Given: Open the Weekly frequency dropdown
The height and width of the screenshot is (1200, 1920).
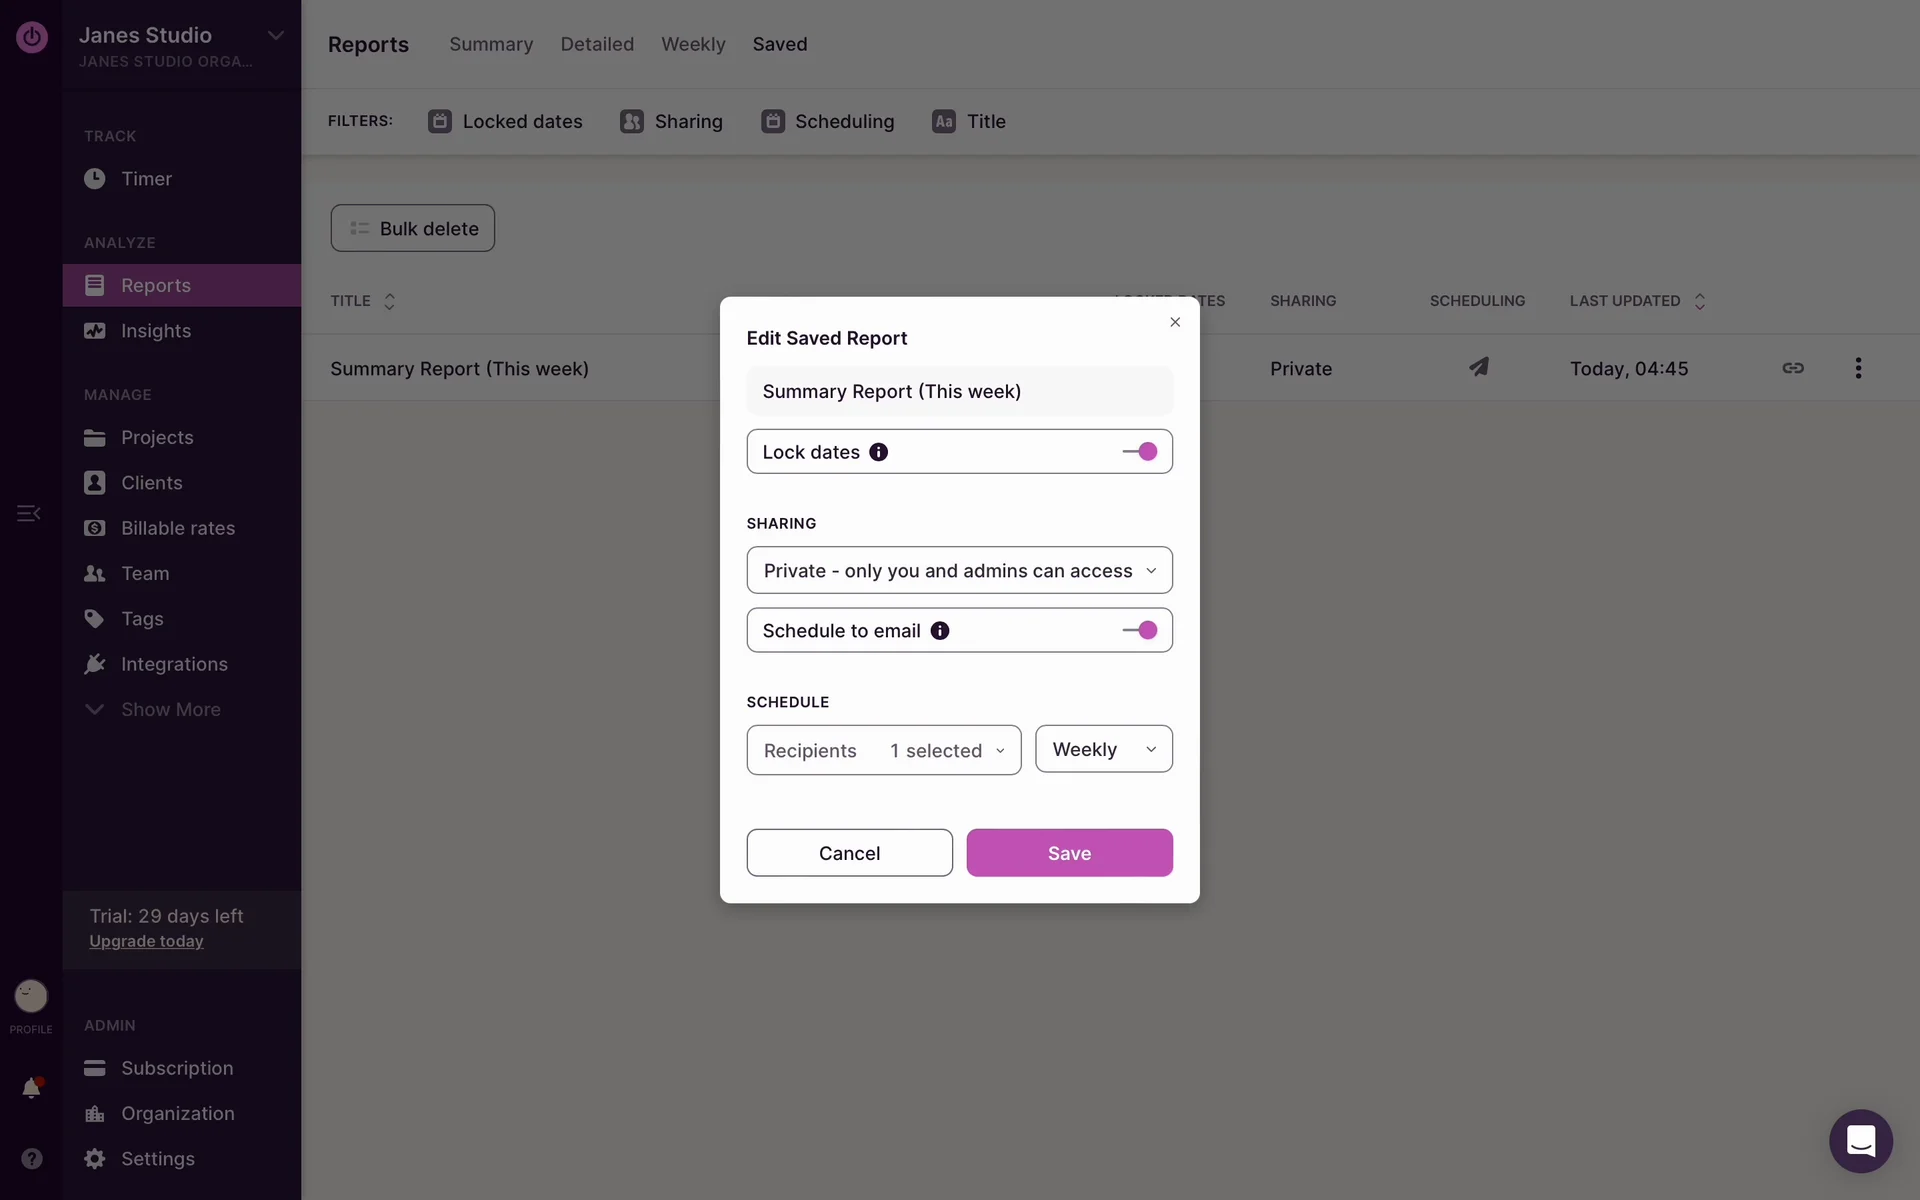Looking at the screenshot, I should click(1103, 750).
